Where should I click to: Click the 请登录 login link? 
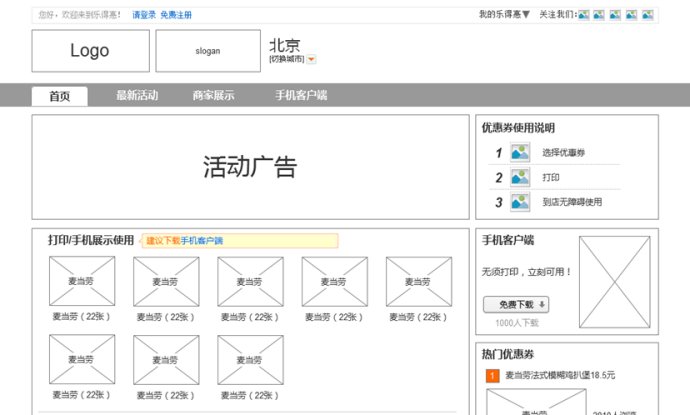(144, 15)
